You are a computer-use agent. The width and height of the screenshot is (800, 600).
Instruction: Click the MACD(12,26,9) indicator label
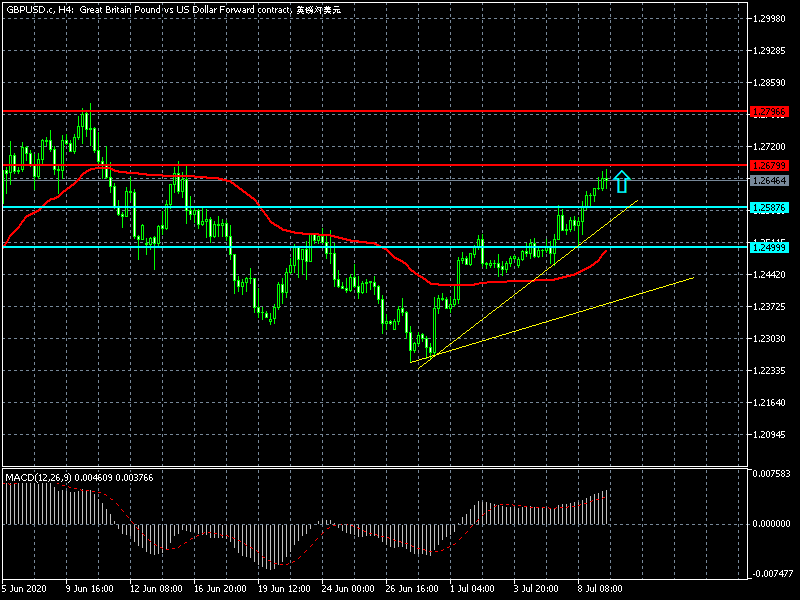[79, 478]
